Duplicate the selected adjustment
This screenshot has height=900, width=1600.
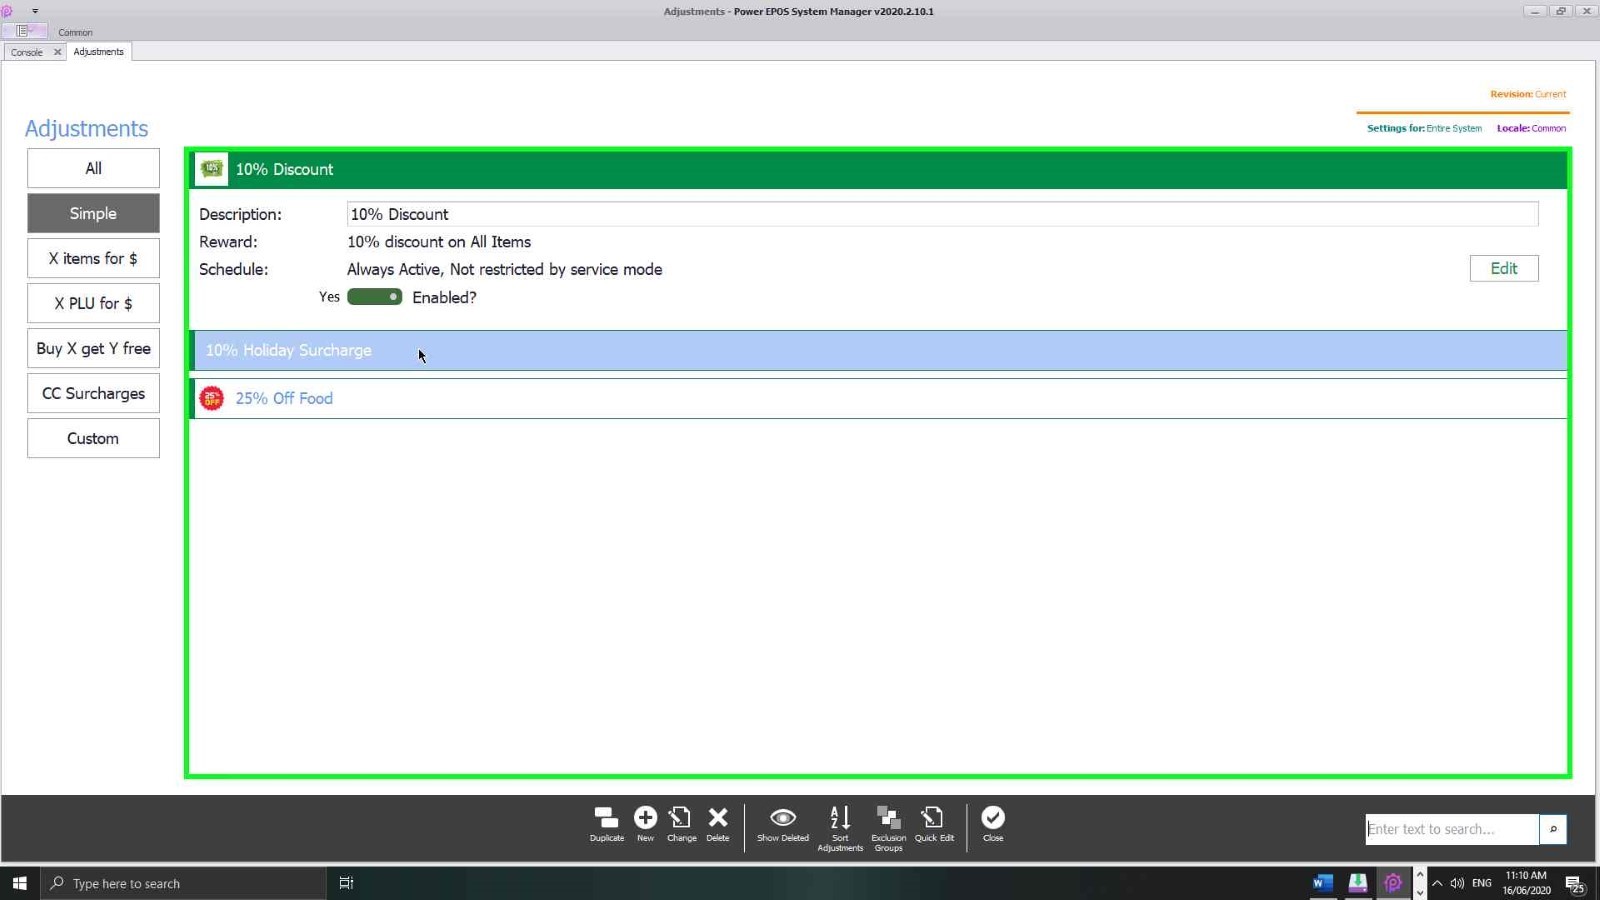tap(606, 825)
